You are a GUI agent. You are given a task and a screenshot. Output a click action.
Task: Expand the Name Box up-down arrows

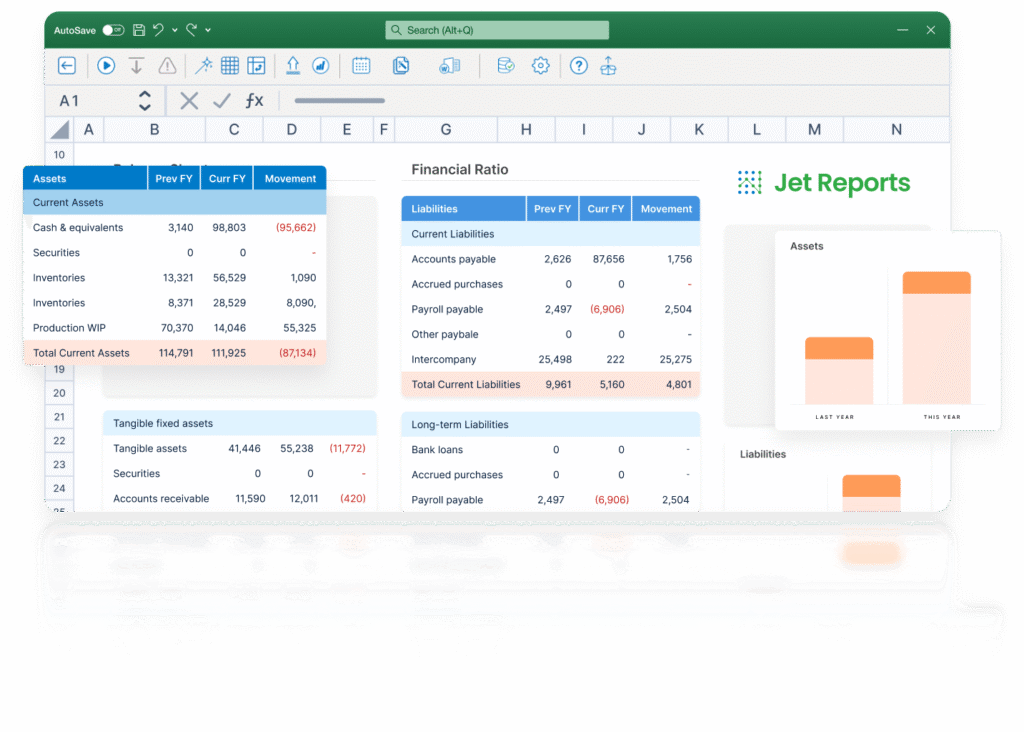pyautogui.click(x=145, y=100)
